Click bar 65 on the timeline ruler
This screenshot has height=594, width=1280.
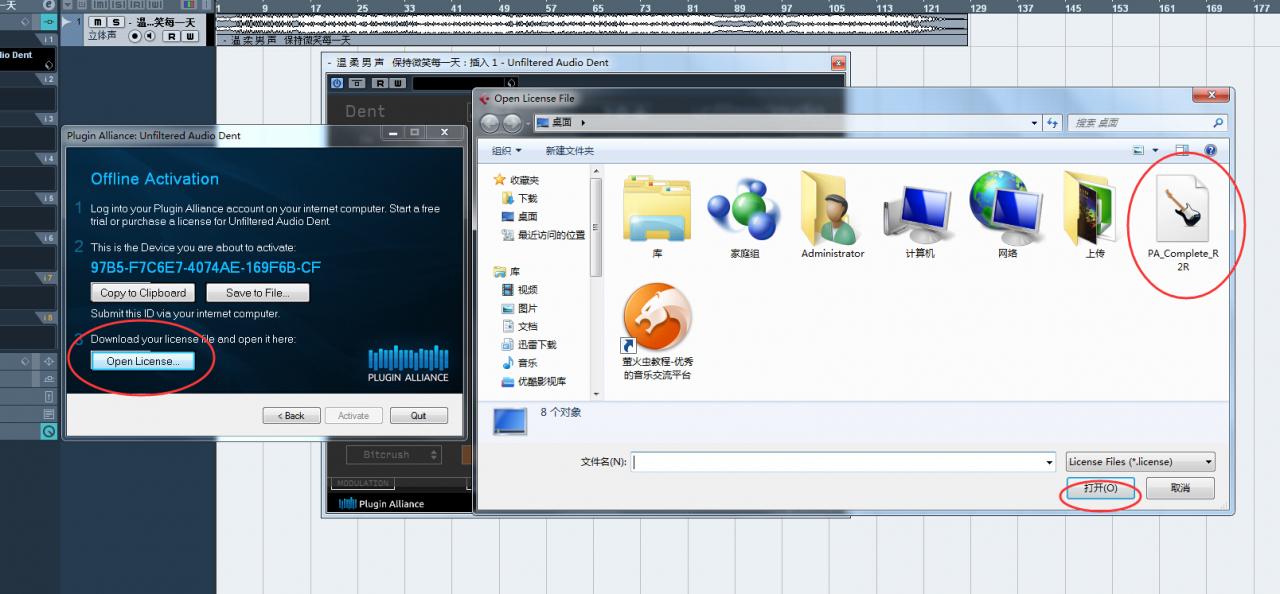pyautogui.click(x=598, y=8)
